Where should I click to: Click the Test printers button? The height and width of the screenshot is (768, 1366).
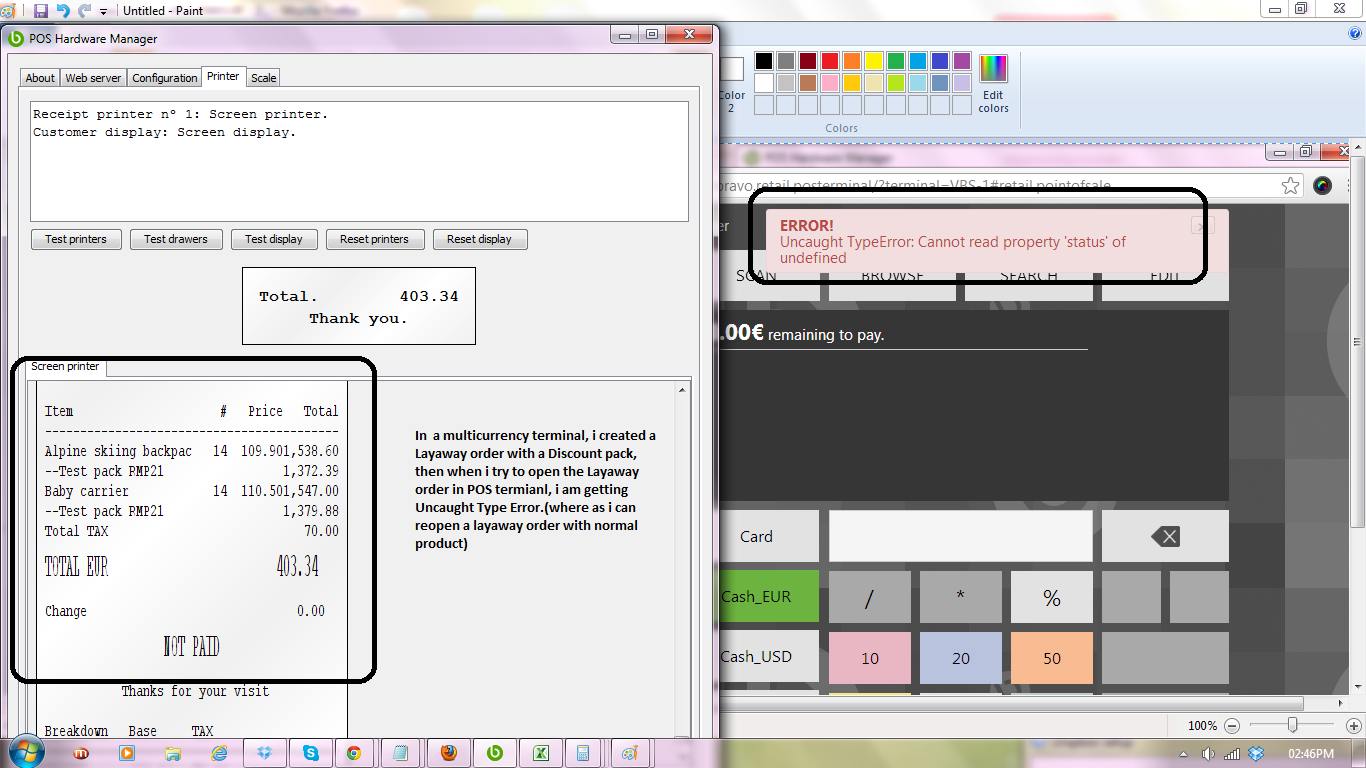pyautogui.click(x=76, y=239)
